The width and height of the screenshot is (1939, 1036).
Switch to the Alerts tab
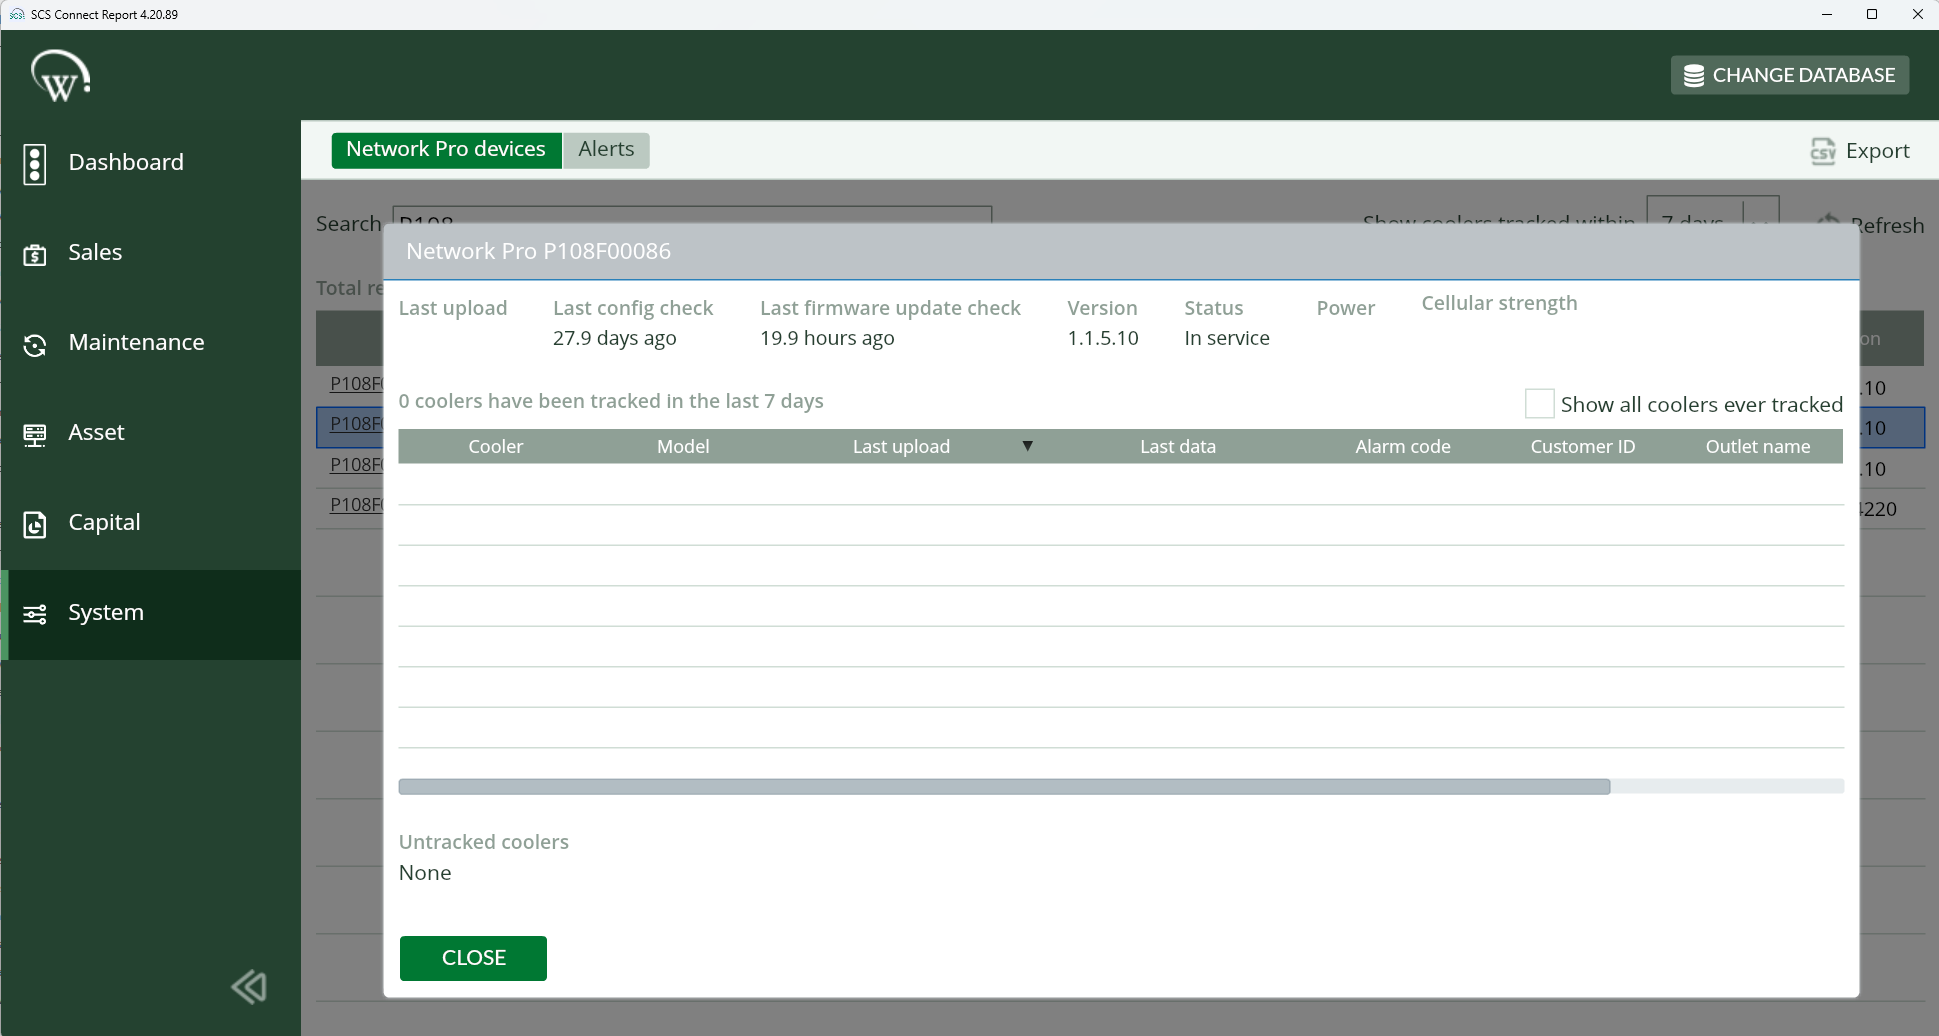coord(606,150)
